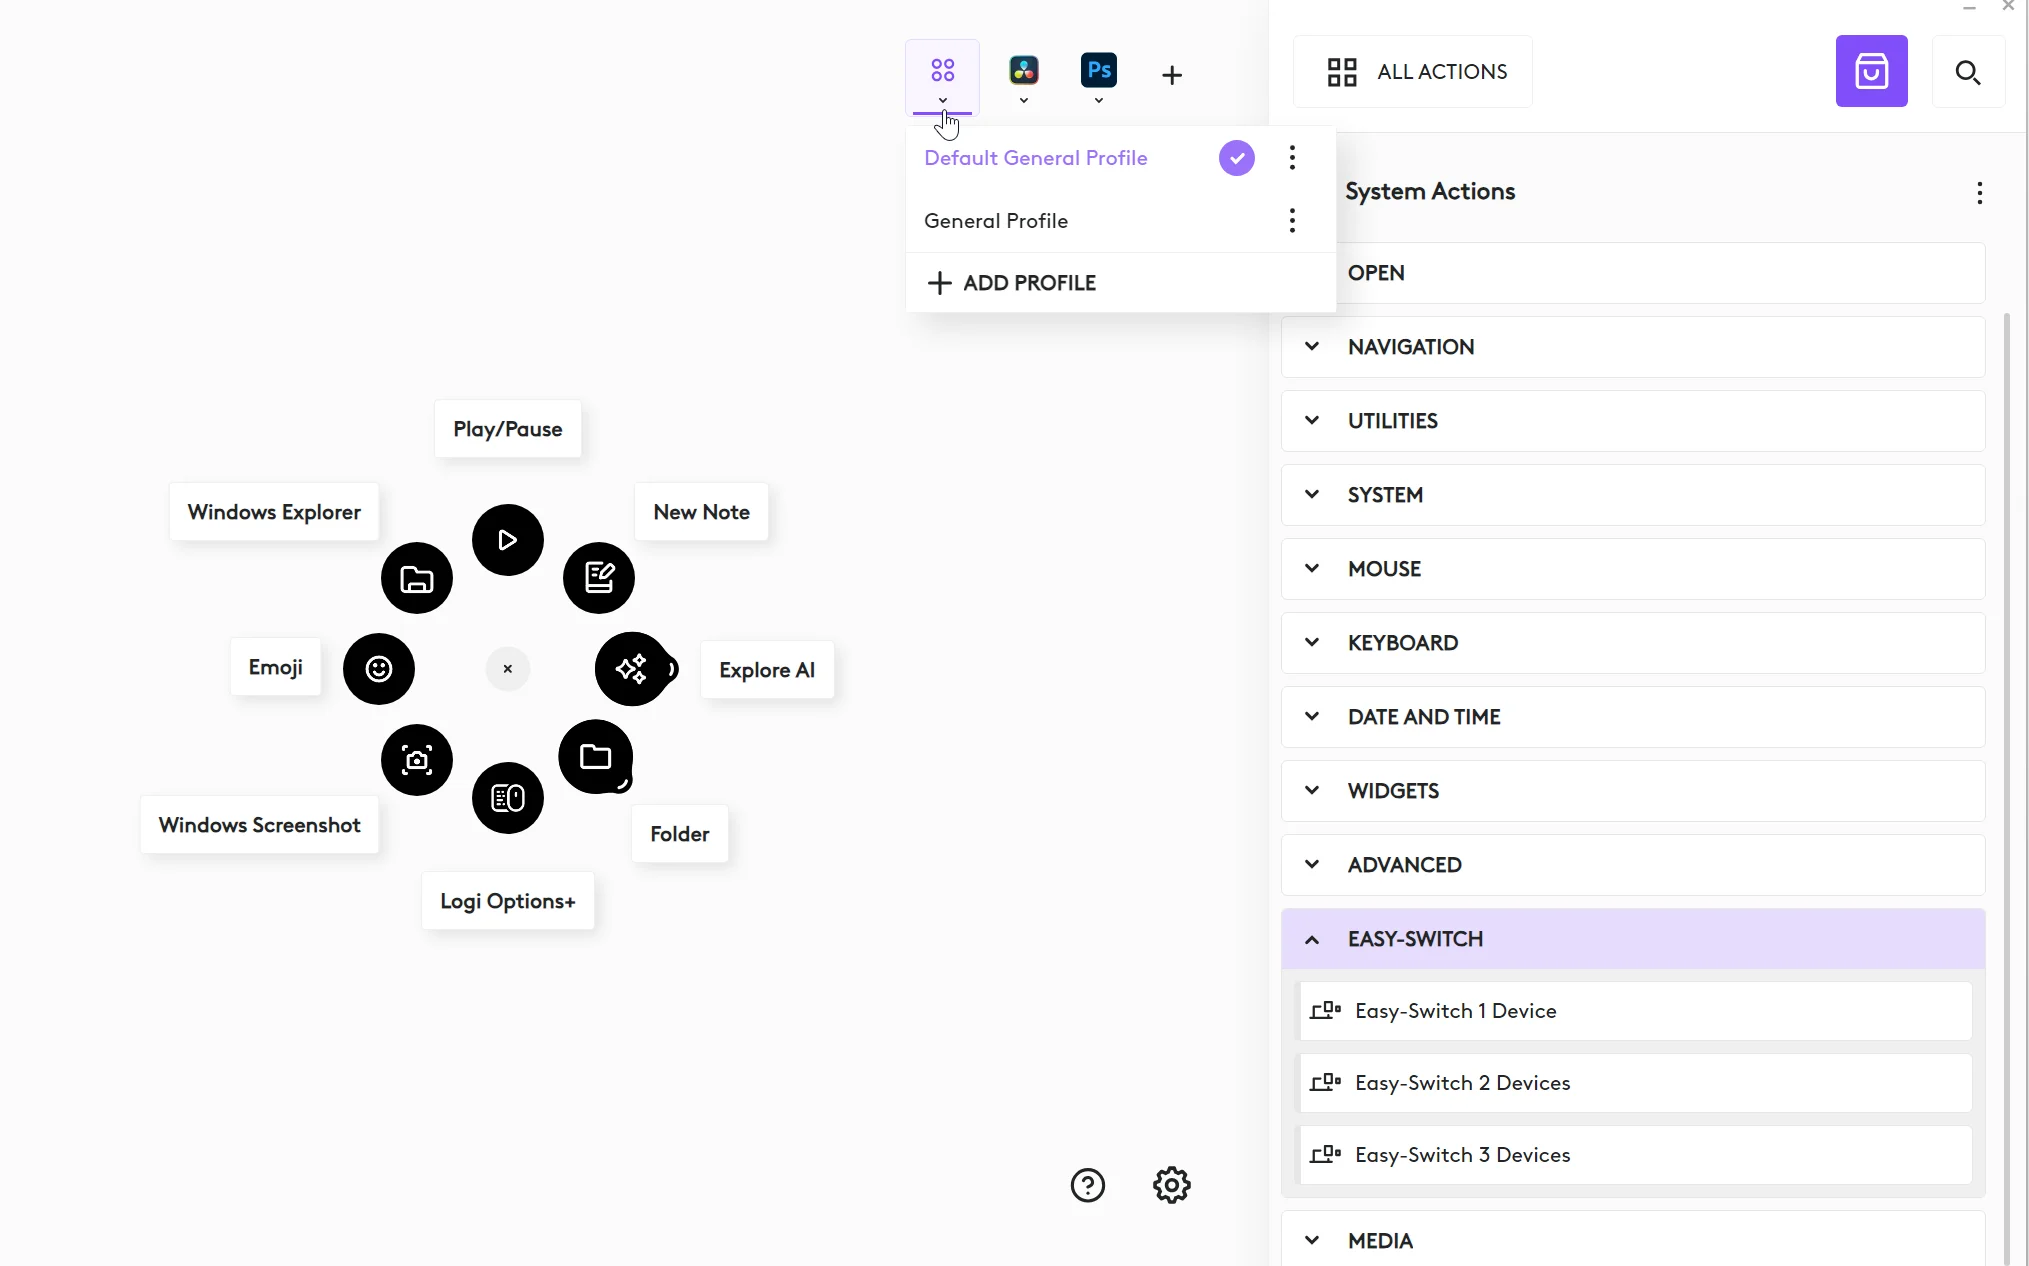Click the Explore AI sparkle icon
Viewport: 2029px width, 1266px height.
coord(631,669)
